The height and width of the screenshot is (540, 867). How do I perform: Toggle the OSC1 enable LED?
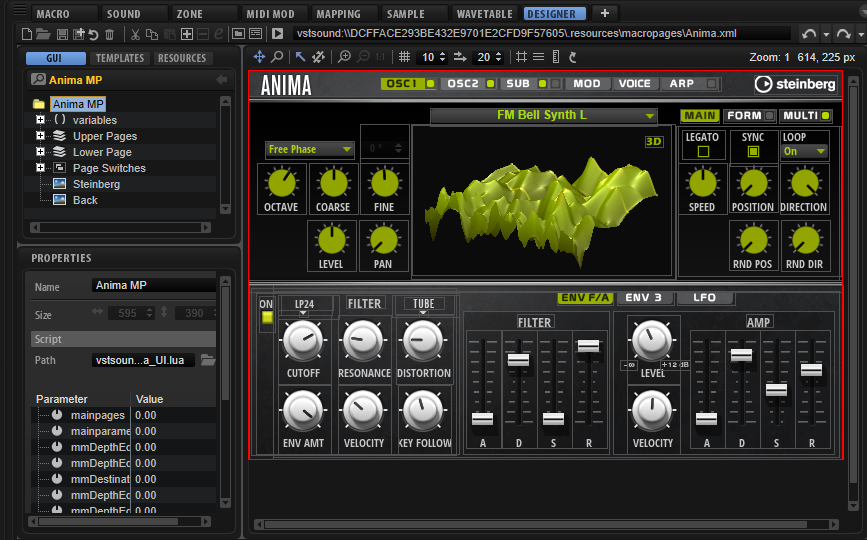(430, 84)
